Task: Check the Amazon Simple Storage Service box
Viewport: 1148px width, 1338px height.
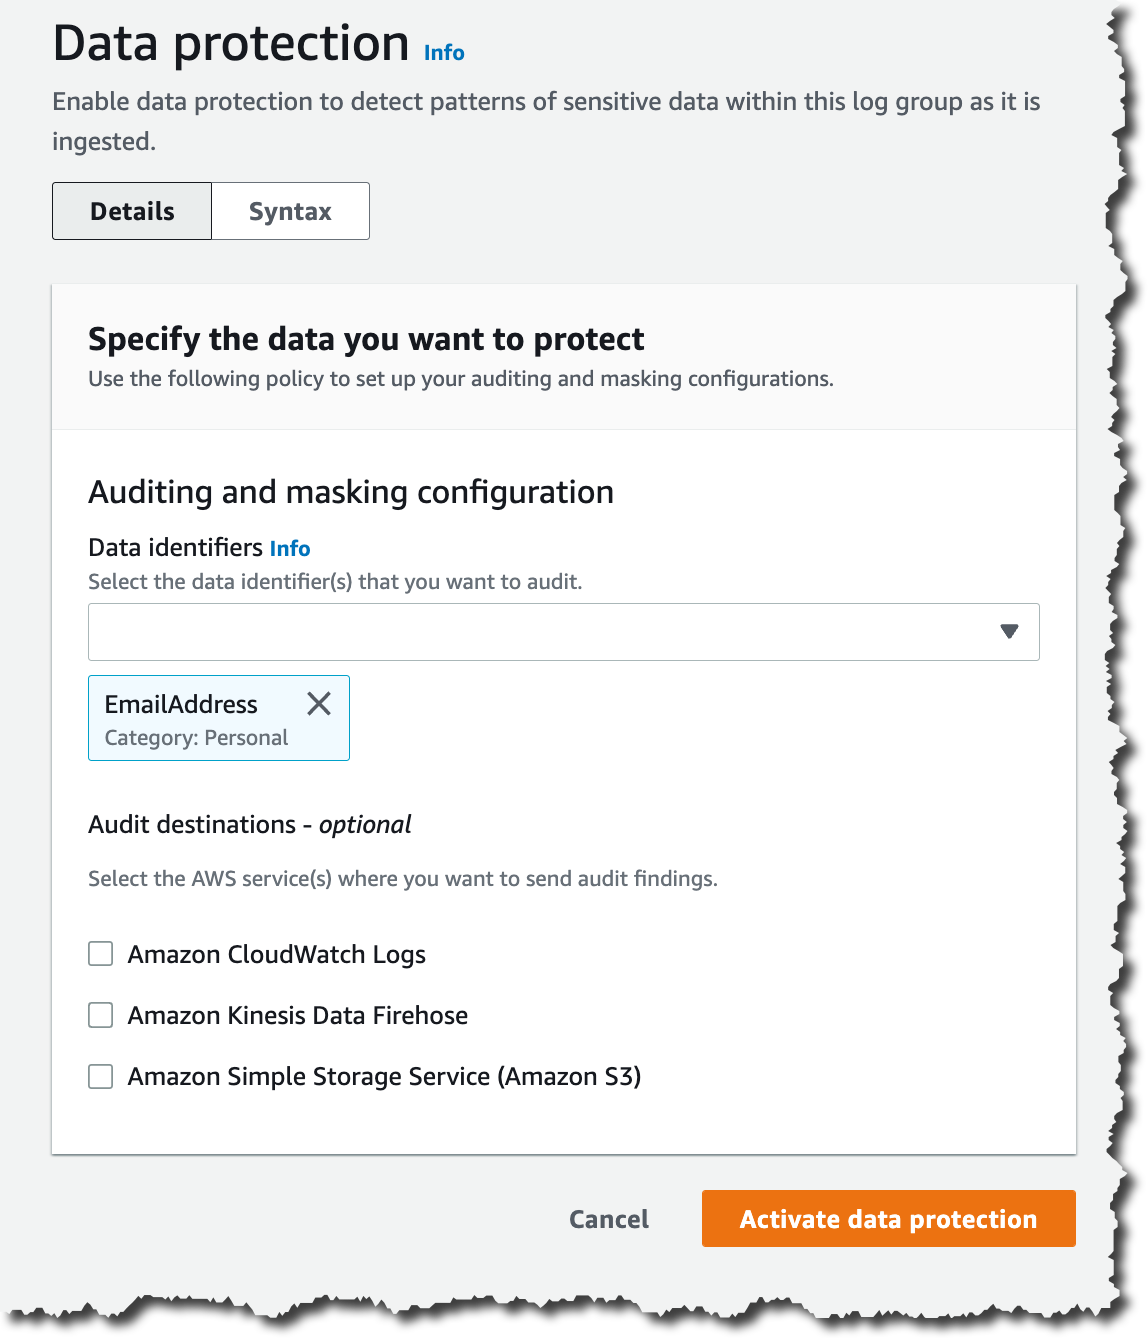Action: click(101, 1076)
